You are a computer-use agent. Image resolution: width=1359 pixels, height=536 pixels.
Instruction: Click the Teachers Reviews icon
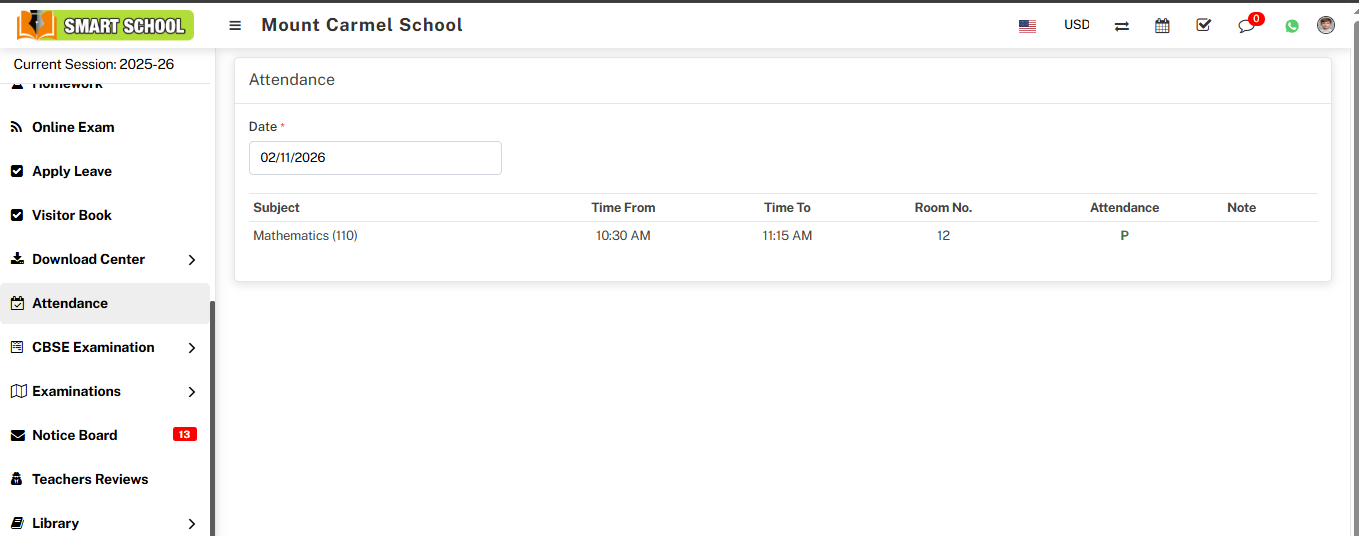pos(16,479)
